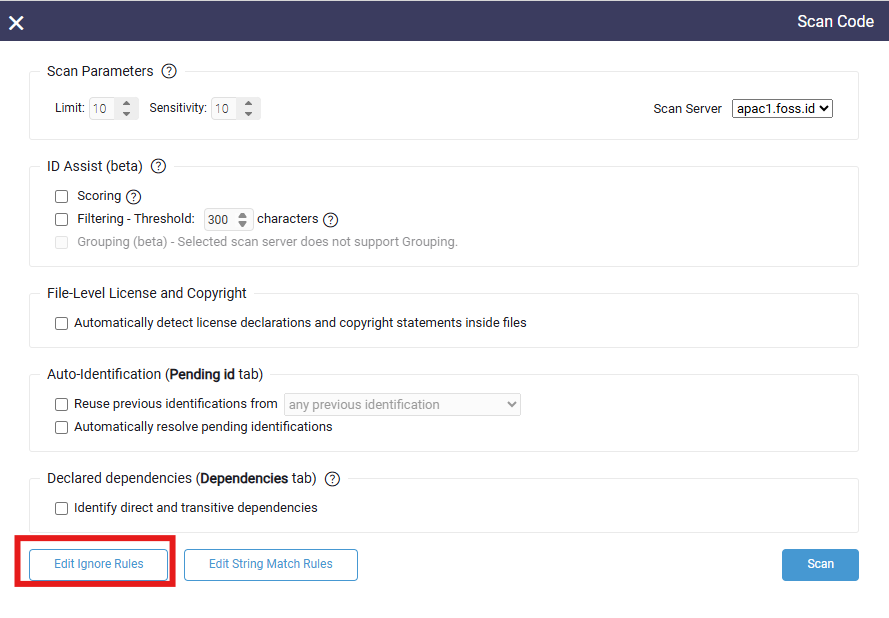Enable the Scoring checkbox
Image resolution: width=889 pixels, height=618 pixels.
pos(62,197)
